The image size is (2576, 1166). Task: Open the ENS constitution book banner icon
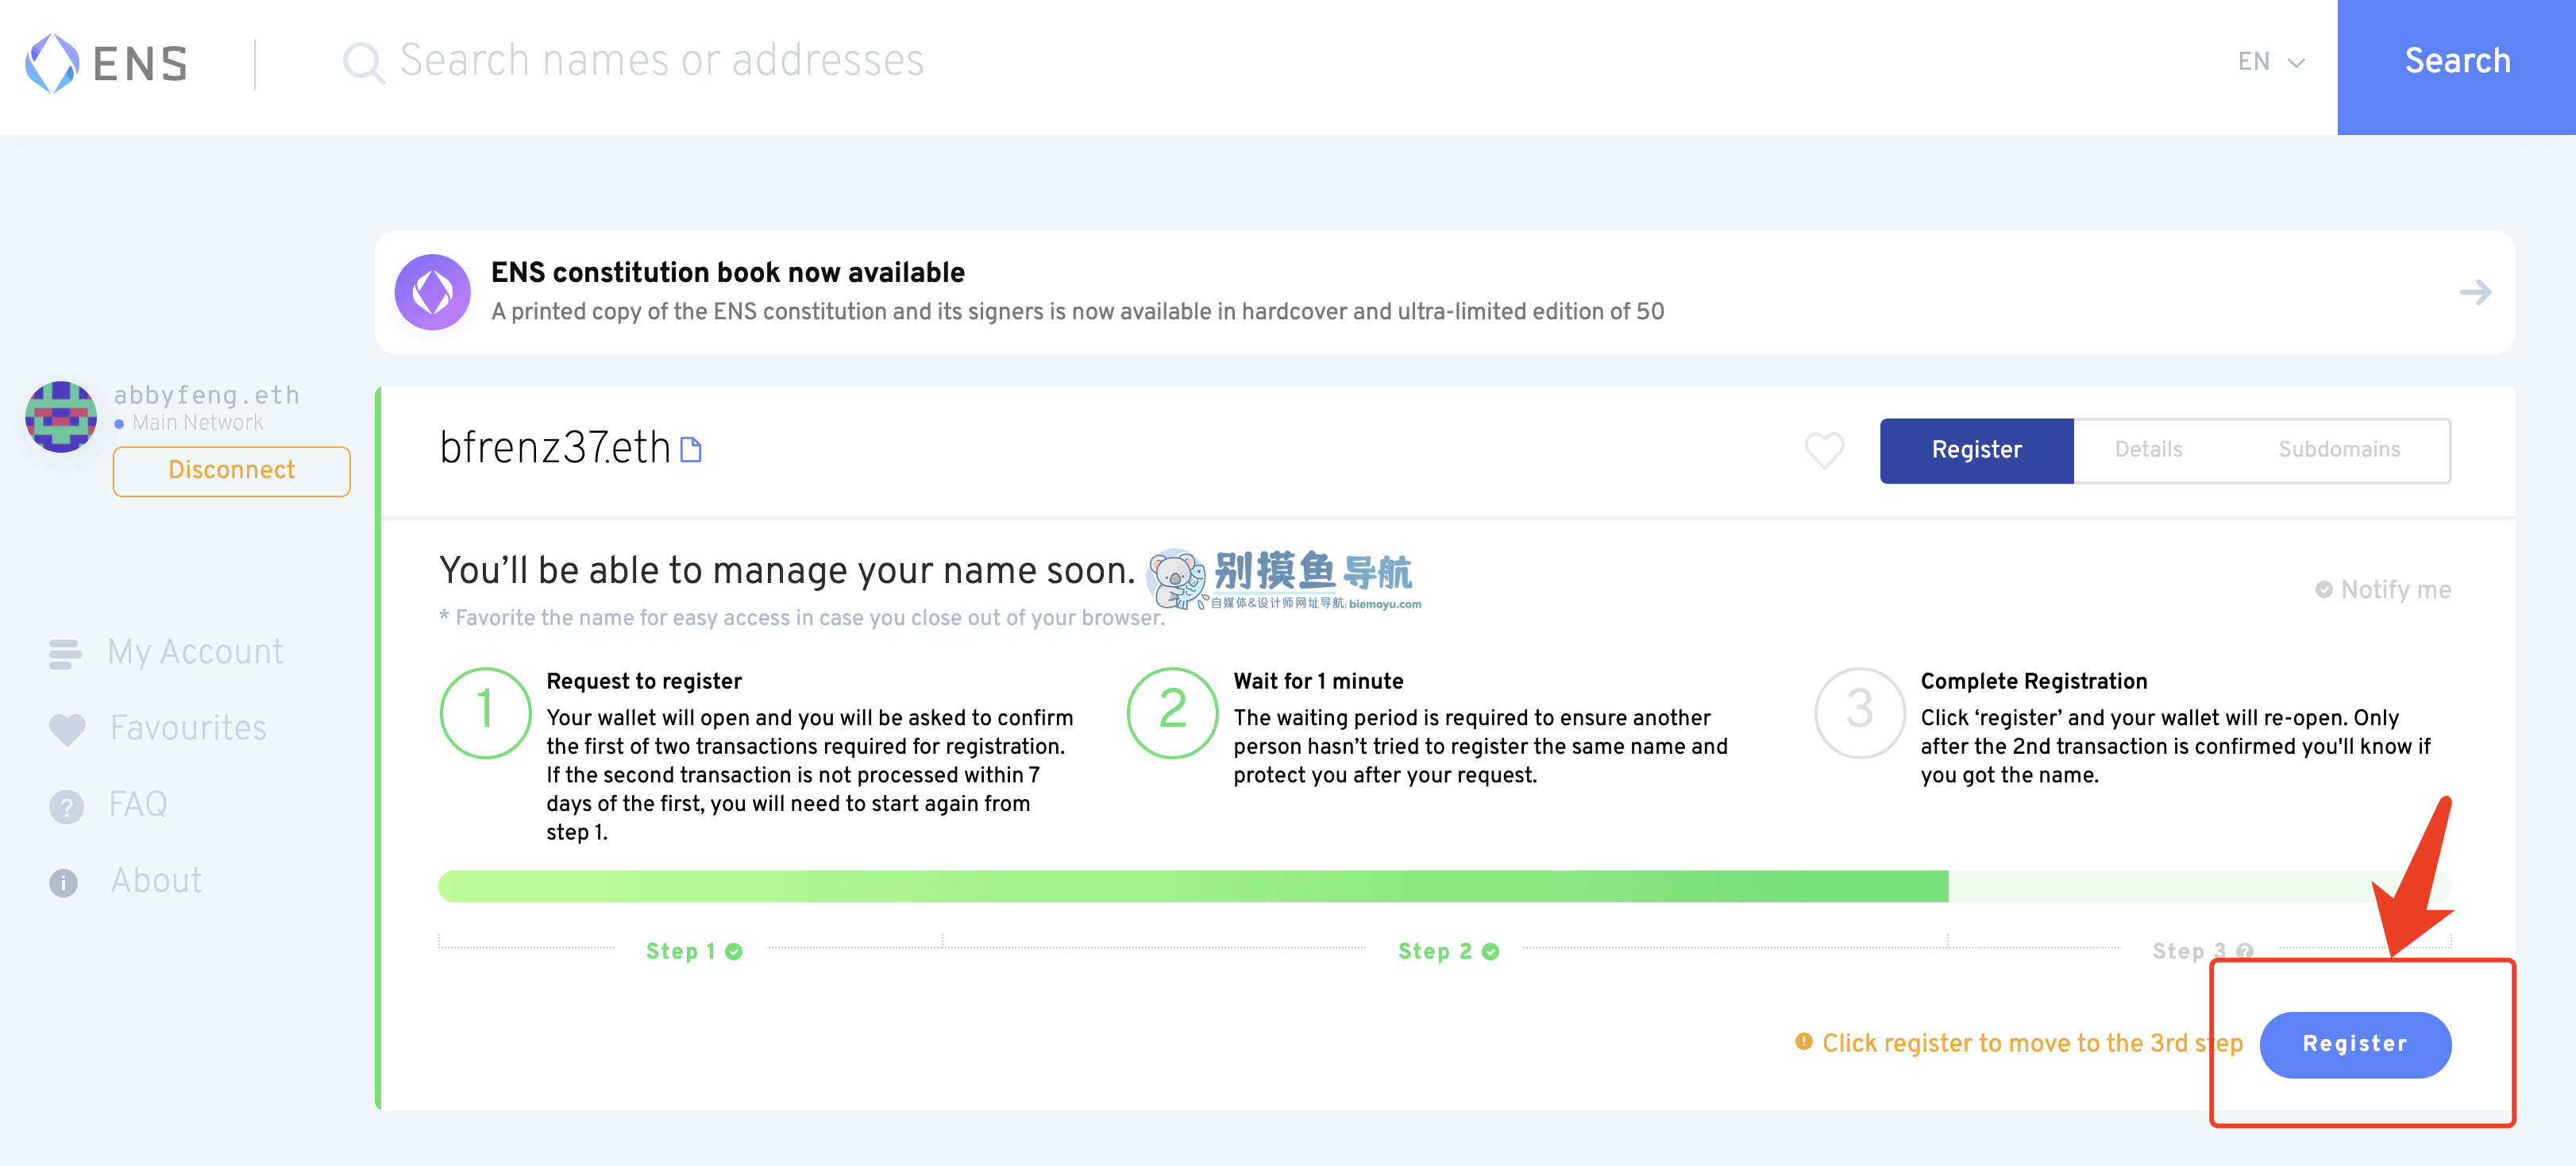(433, 292)
